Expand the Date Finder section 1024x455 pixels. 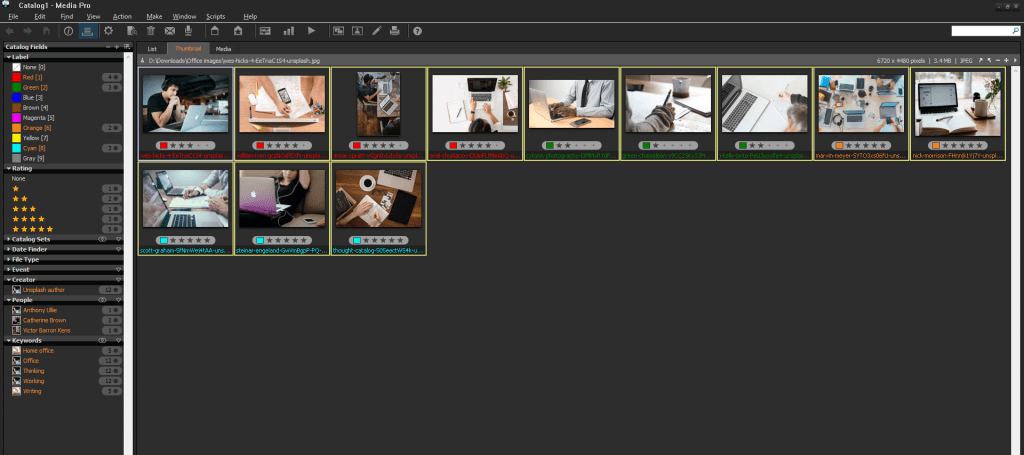click(x=30, y=250)
